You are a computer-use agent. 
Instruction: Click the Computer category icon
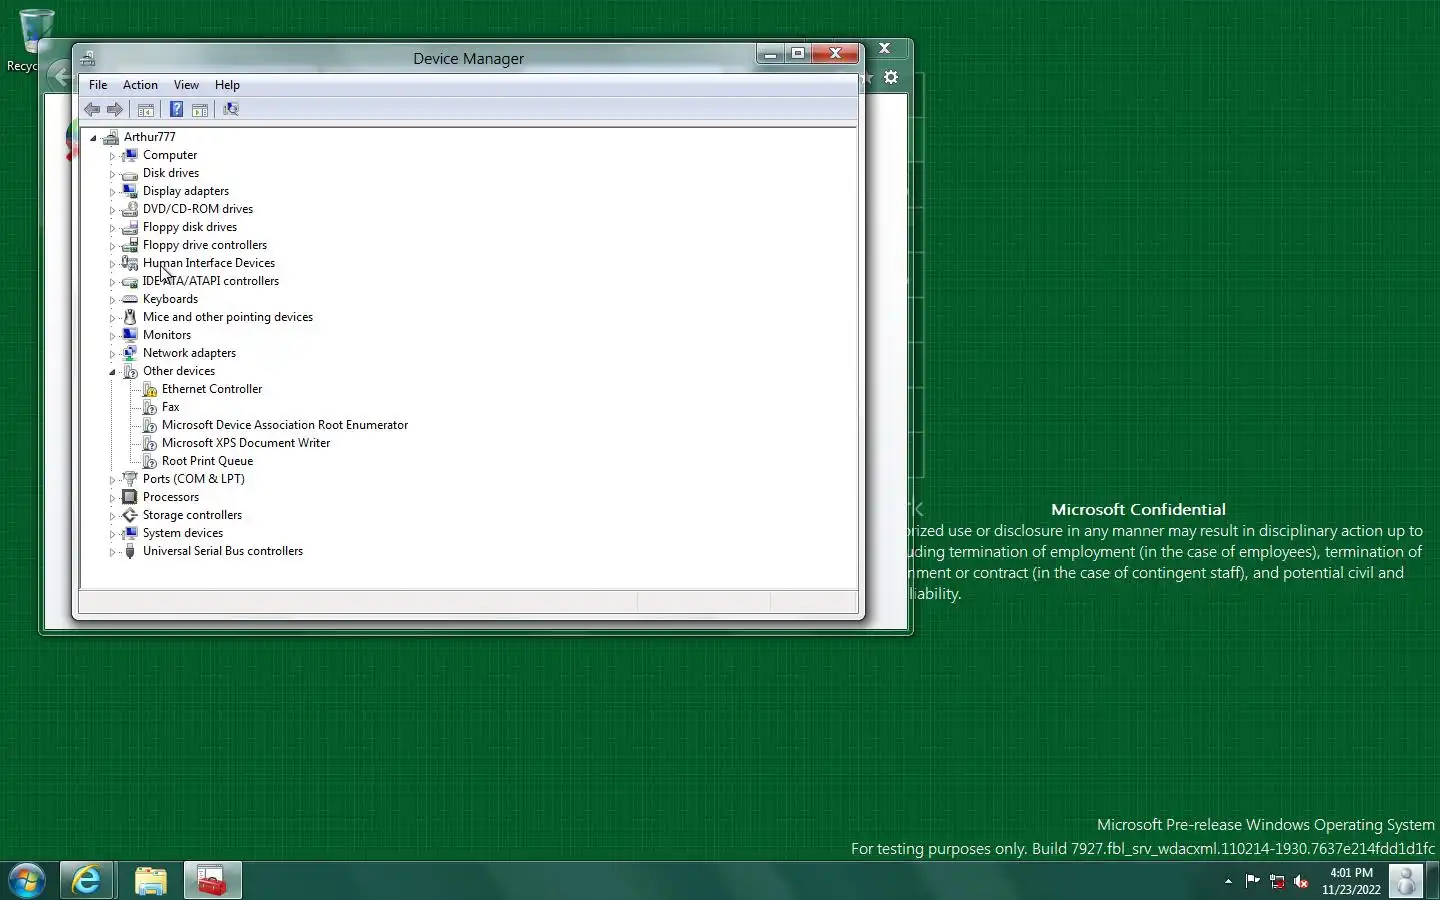(129, 155)
